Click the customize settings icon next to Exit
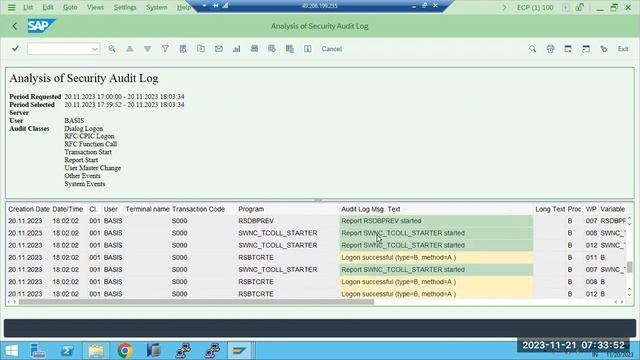Image resolution: width=640 pixels, height=360 pixels. (x=604, y=49)
